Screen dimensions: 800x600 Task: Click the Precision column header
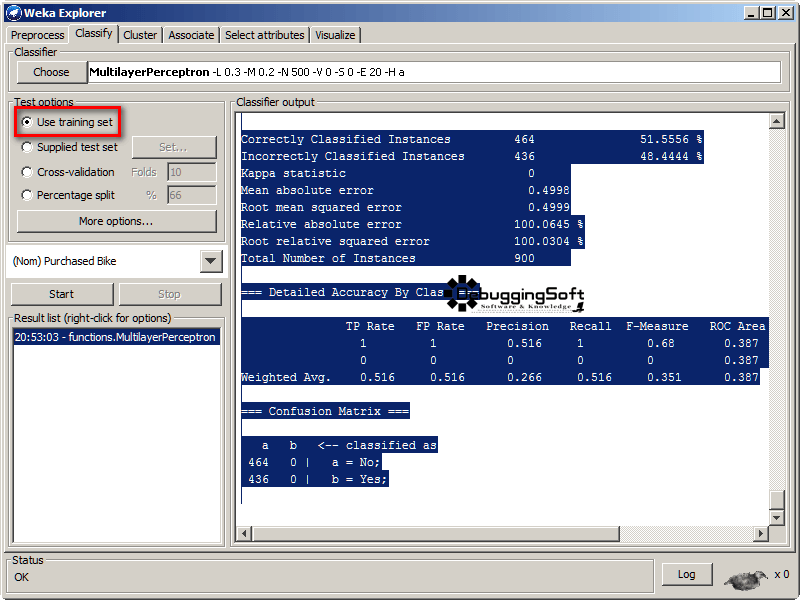(517, 327)
